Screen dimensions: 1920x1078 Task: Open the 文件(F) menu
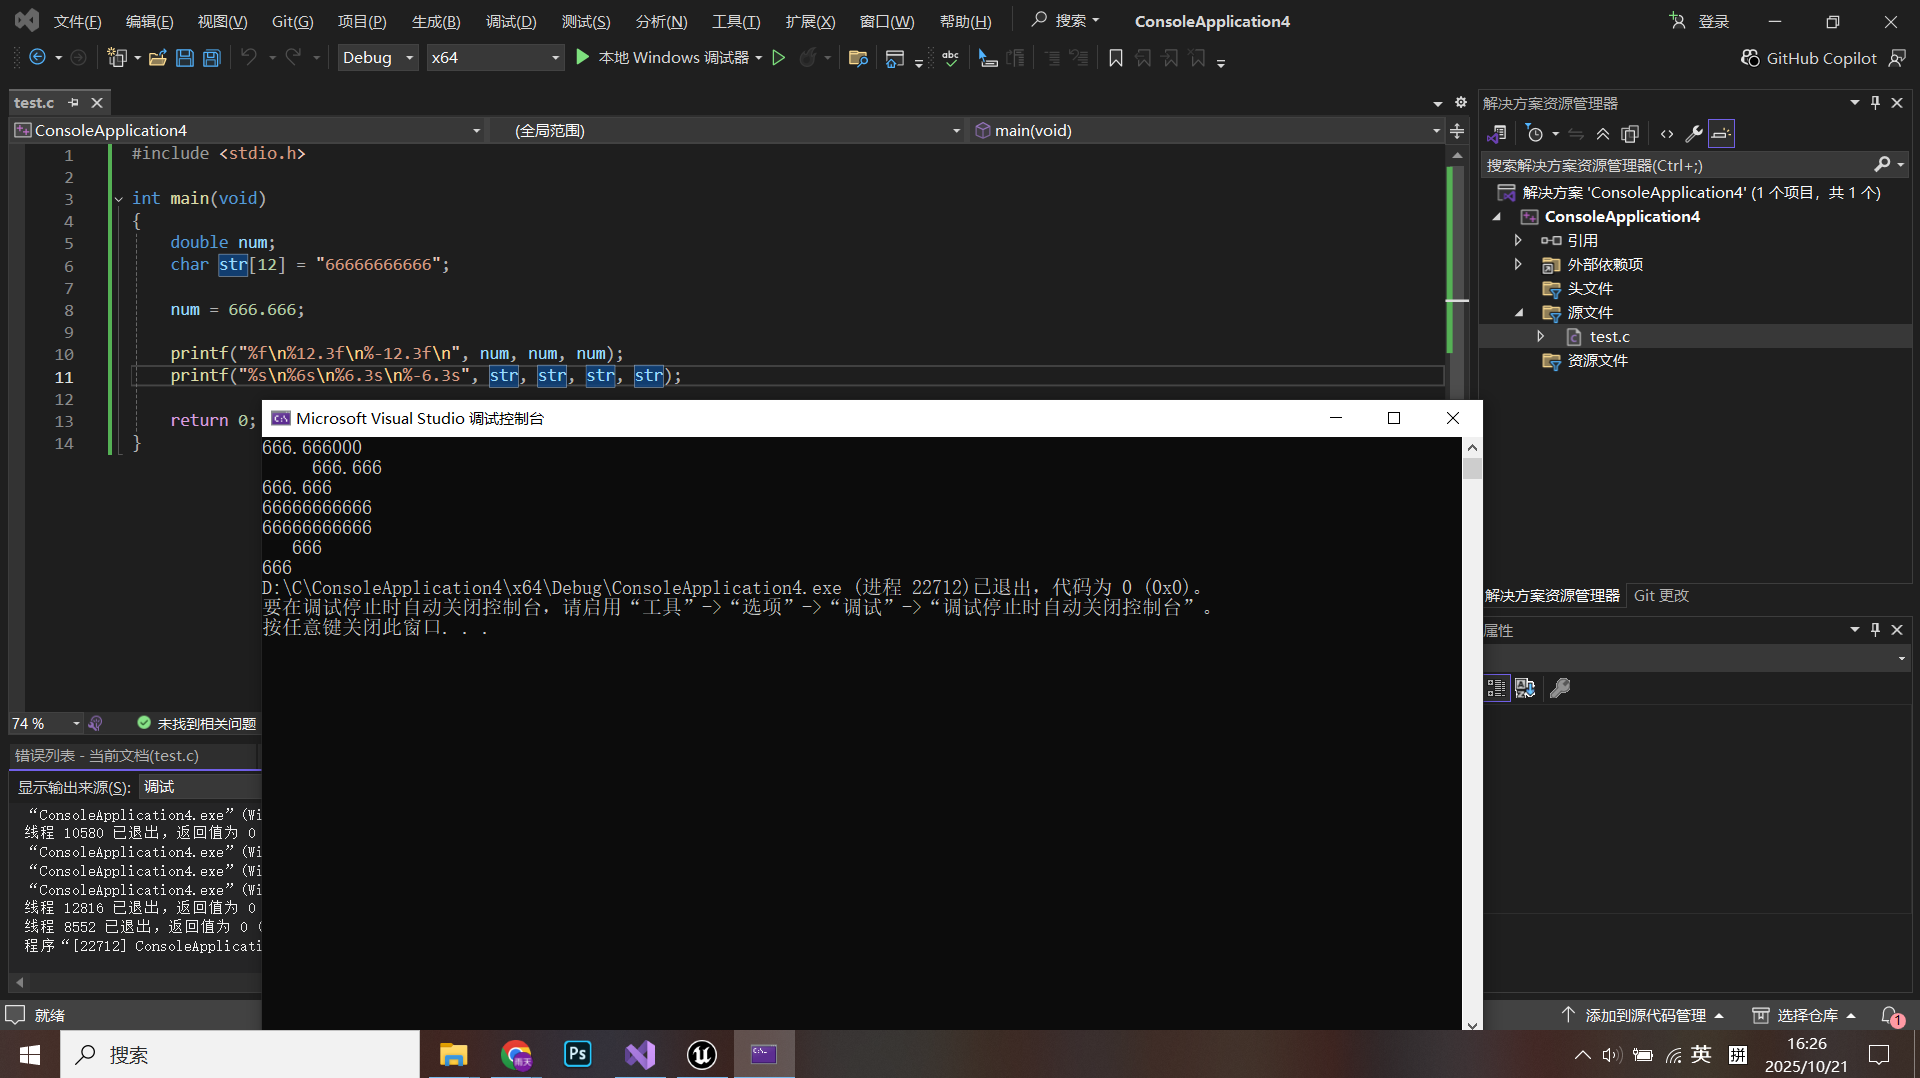point(77,21)
